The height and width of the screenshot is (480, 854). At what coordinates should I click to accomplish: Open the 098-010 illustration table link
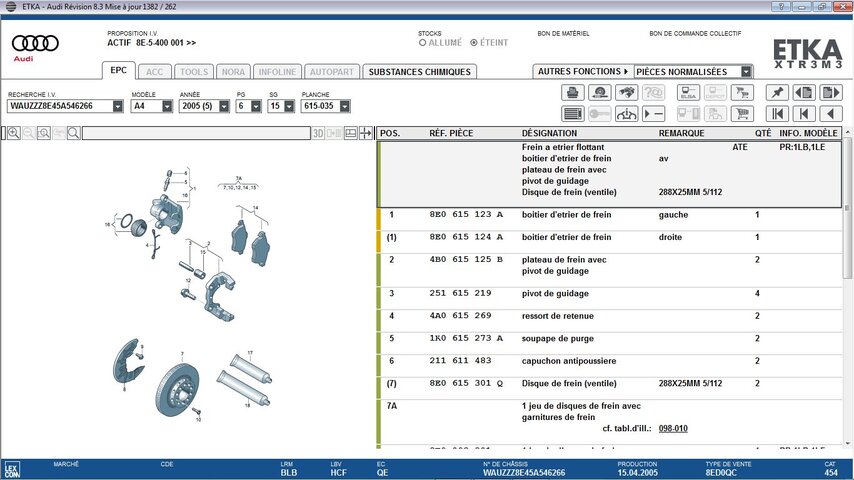tap(673, 428)
